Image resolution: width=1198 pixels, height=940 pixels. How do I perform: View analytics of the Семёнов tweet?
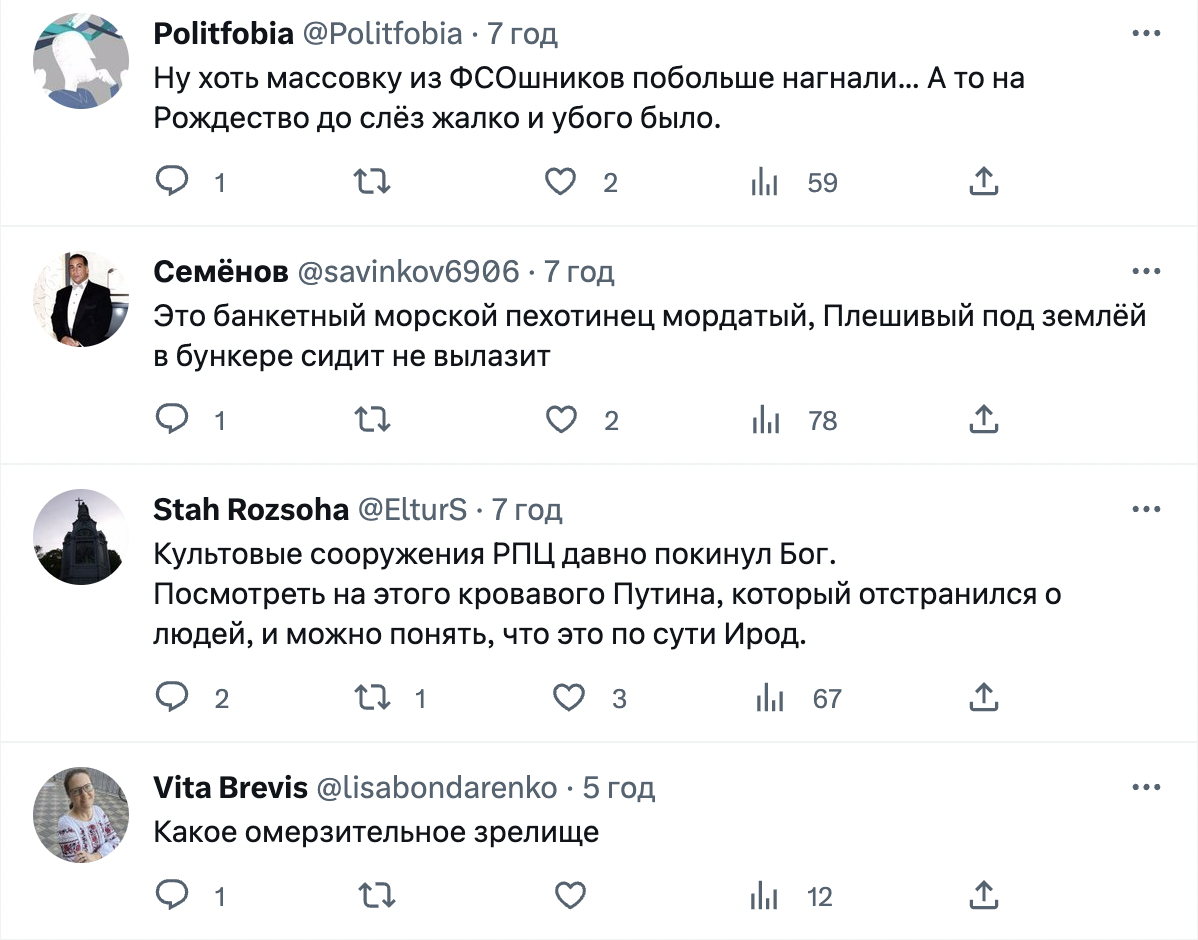(x=765, y=420)
